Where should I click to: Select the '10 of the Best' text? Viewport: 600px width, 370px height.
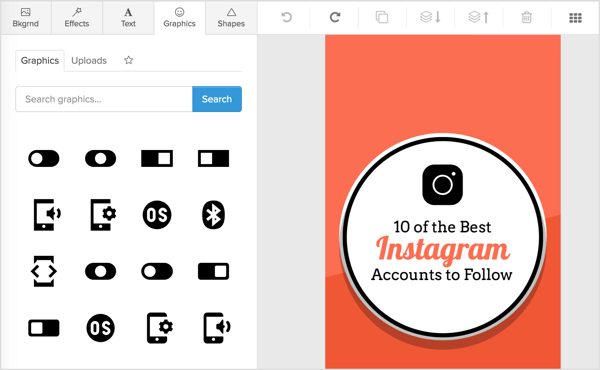(442, 227)
